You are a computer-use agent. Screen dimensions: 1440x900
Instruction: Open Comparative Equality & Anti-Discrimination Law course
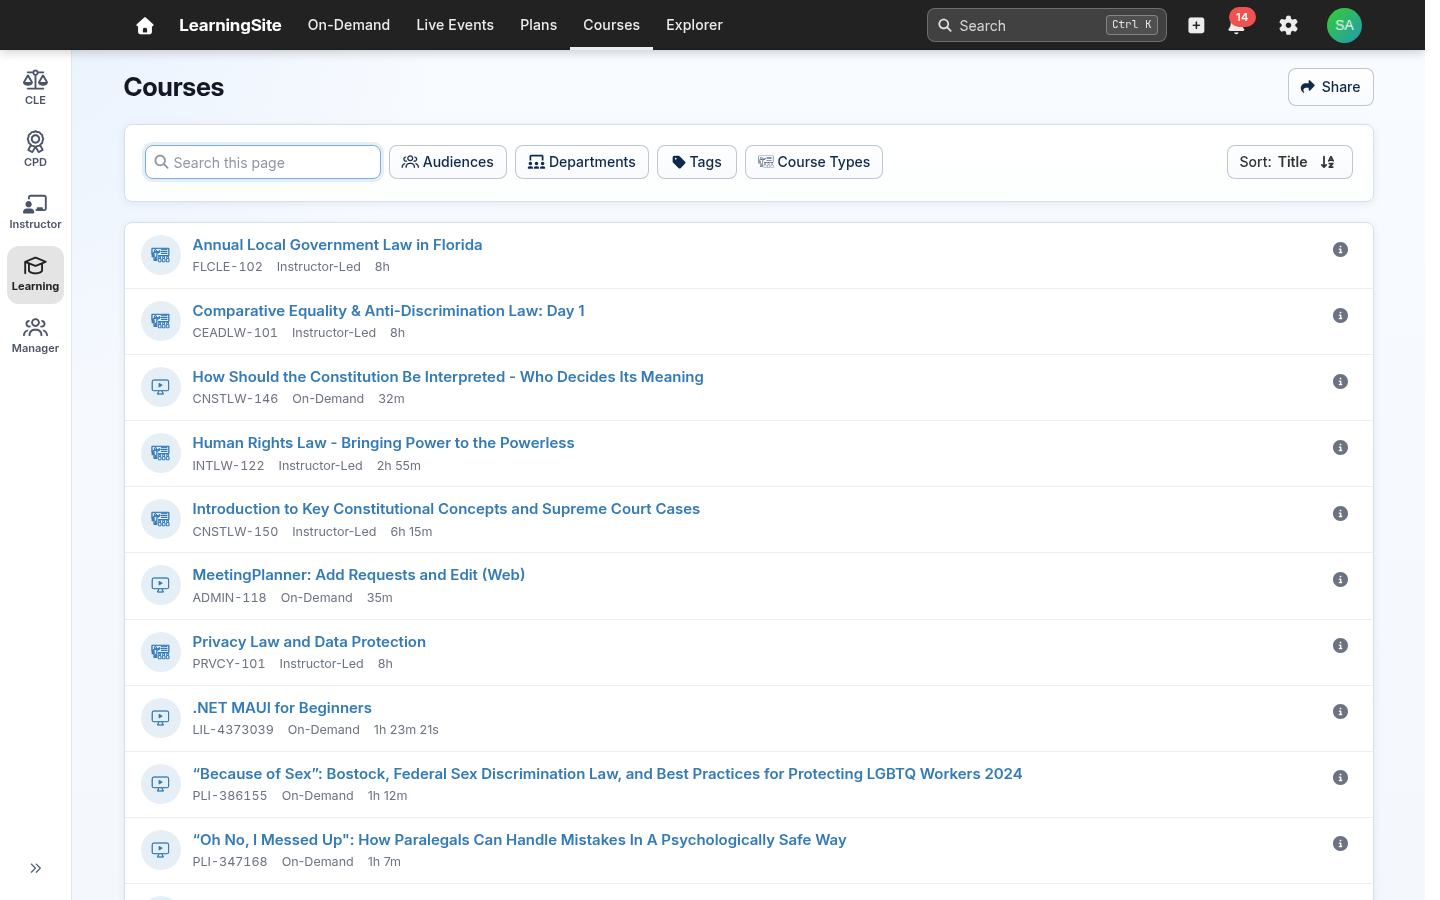[388, 311]
